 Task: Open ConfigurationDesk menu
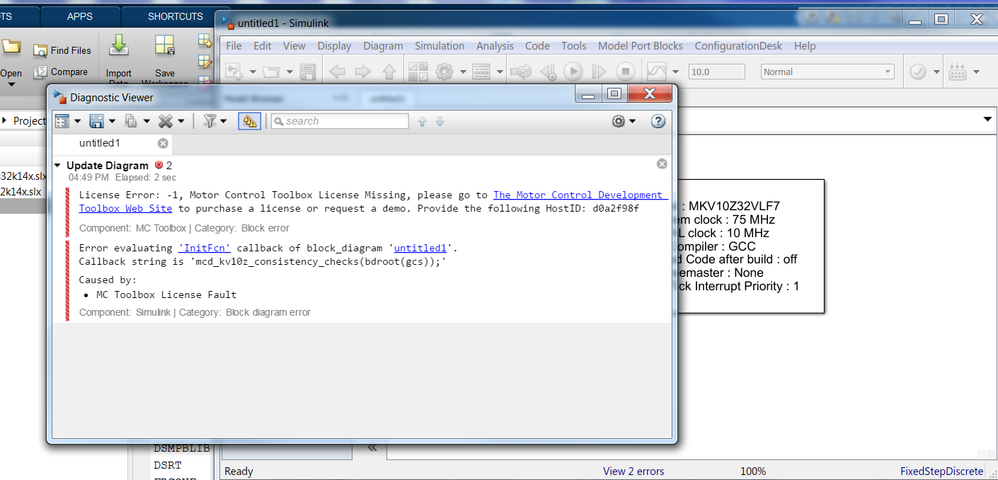(x=738, y=46)
